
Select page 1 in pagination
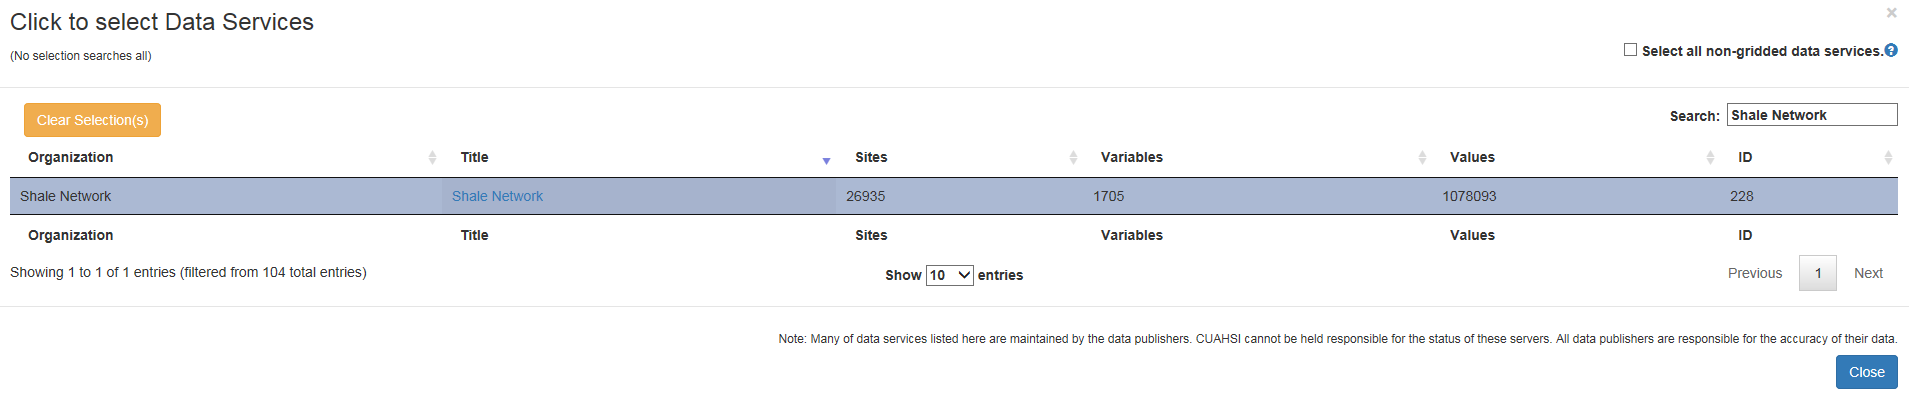[1818, 273]
